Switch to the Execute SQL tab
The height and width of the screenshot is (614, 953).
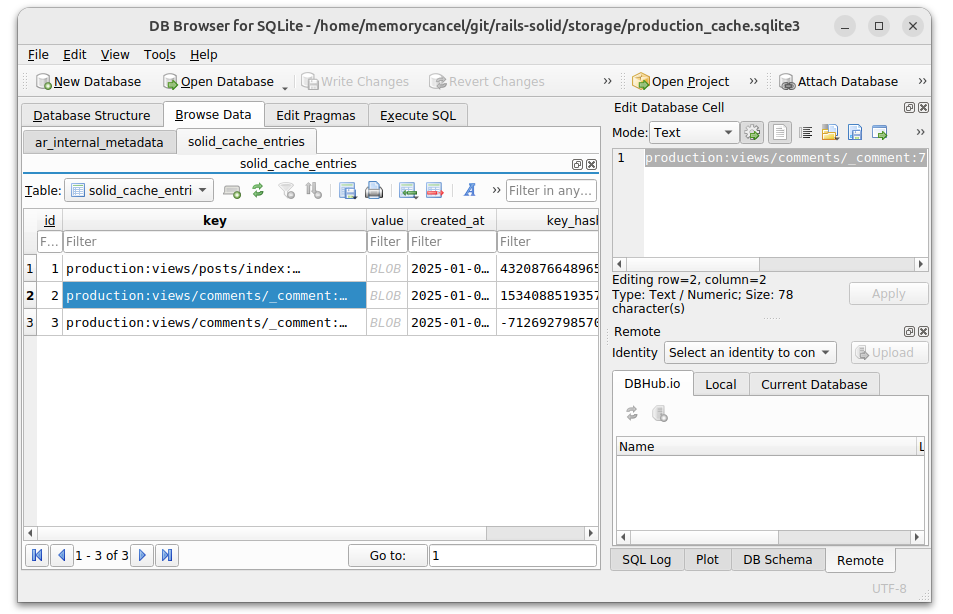pos(418,116)
